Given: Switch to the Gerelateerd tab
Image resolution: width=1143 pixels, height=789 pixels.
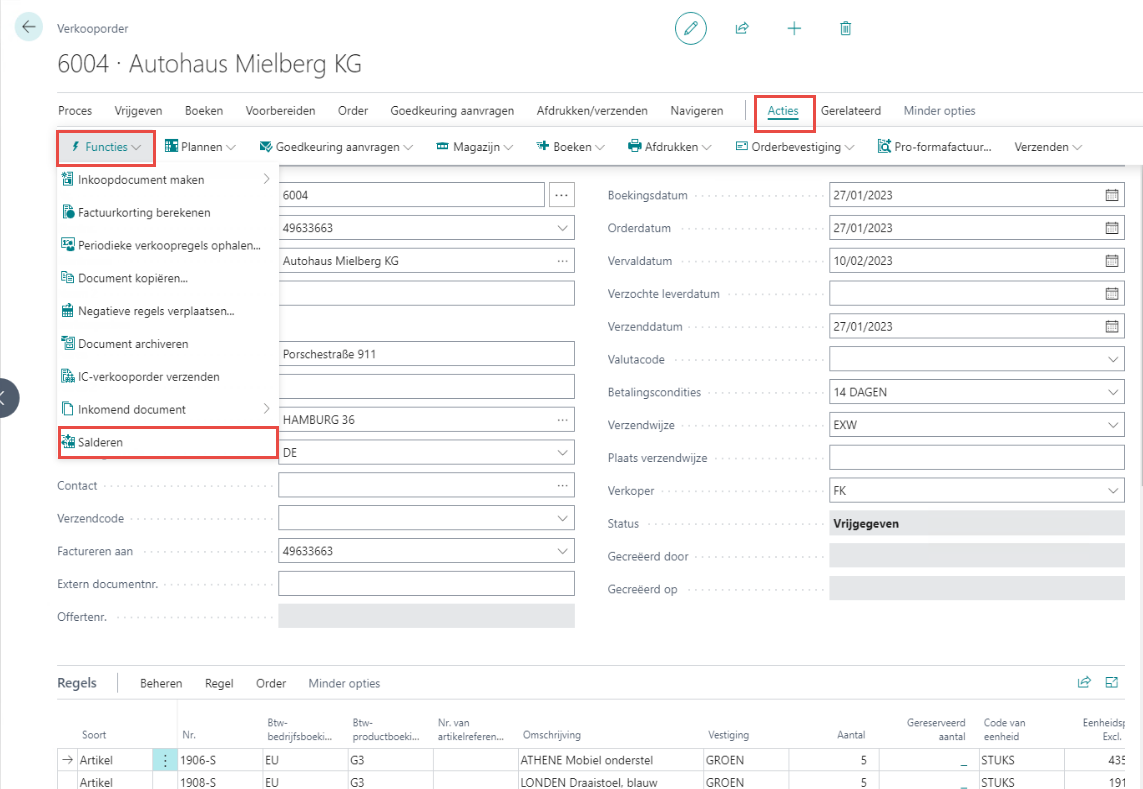Looking at the screenshot, I should pos(848,111).
